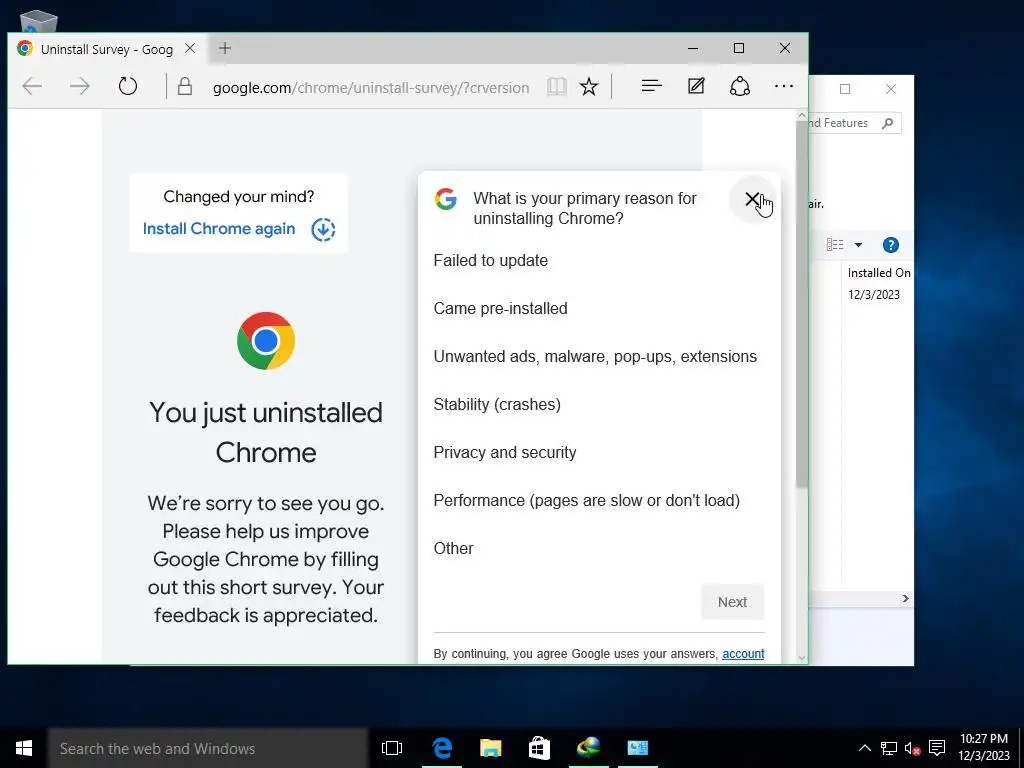The image size is (1024, 768).
Task: Open File Explorer from taskbar
Action: tap(490, 748)
